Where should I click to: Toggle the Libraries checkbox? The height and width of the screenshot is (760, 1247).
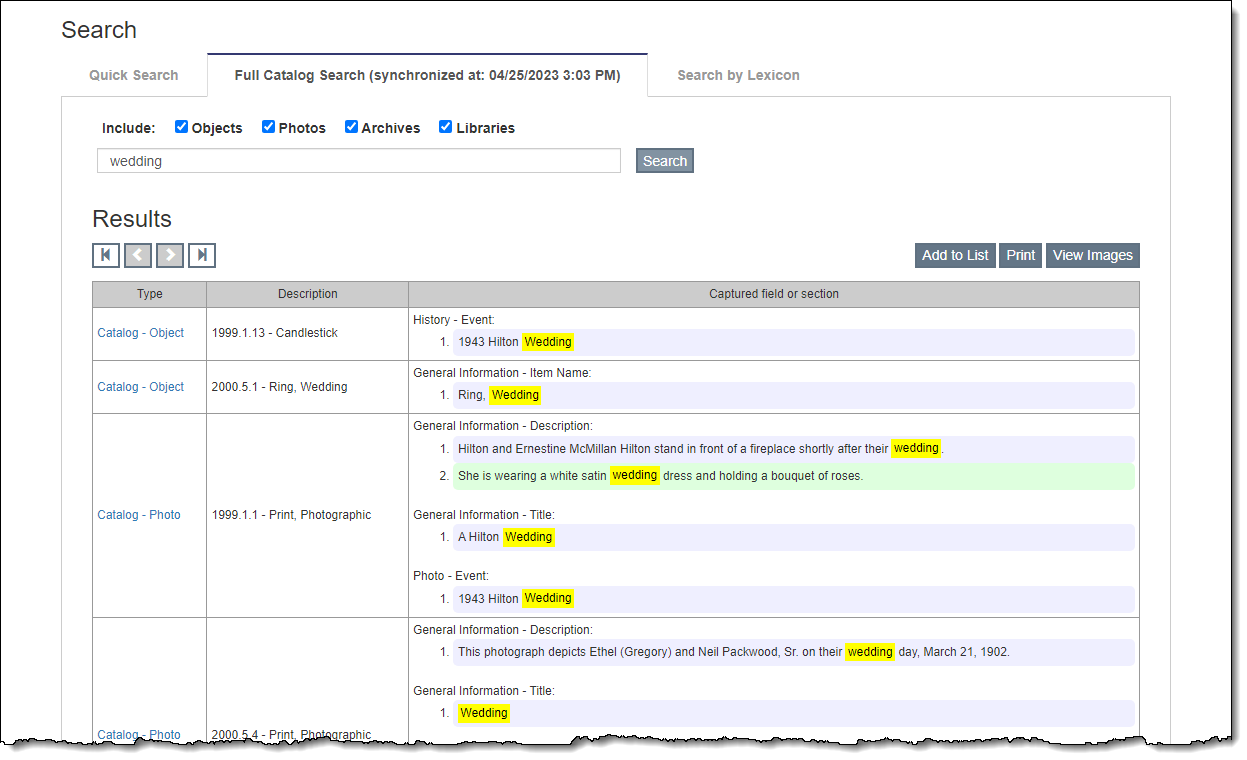tap(446, 127)
